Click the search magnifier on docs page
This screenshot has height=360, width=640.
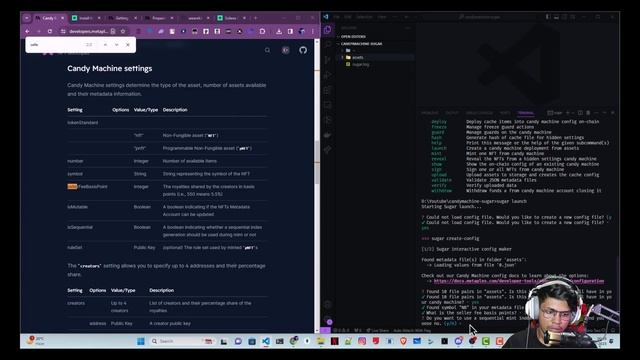(267, 50)
